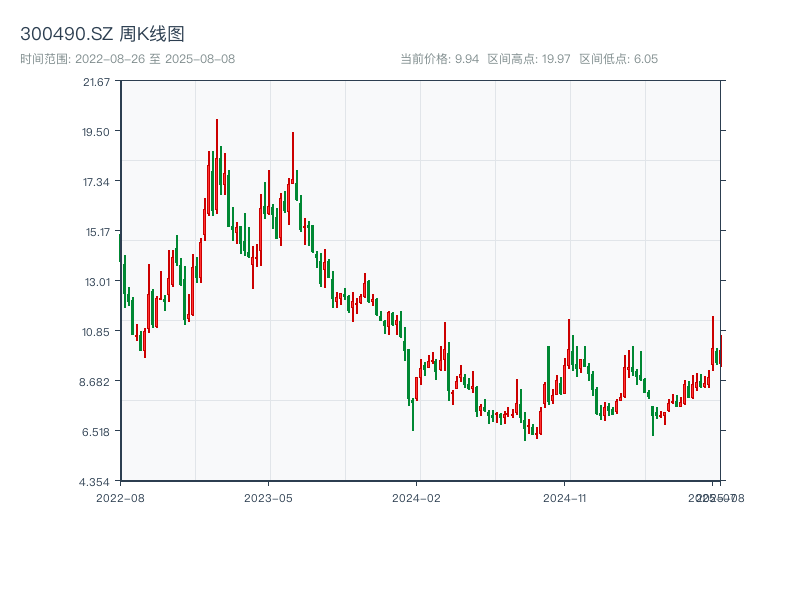
Task: Click the chart title 300490.SZ 周K线图
Action: point(102,34)
